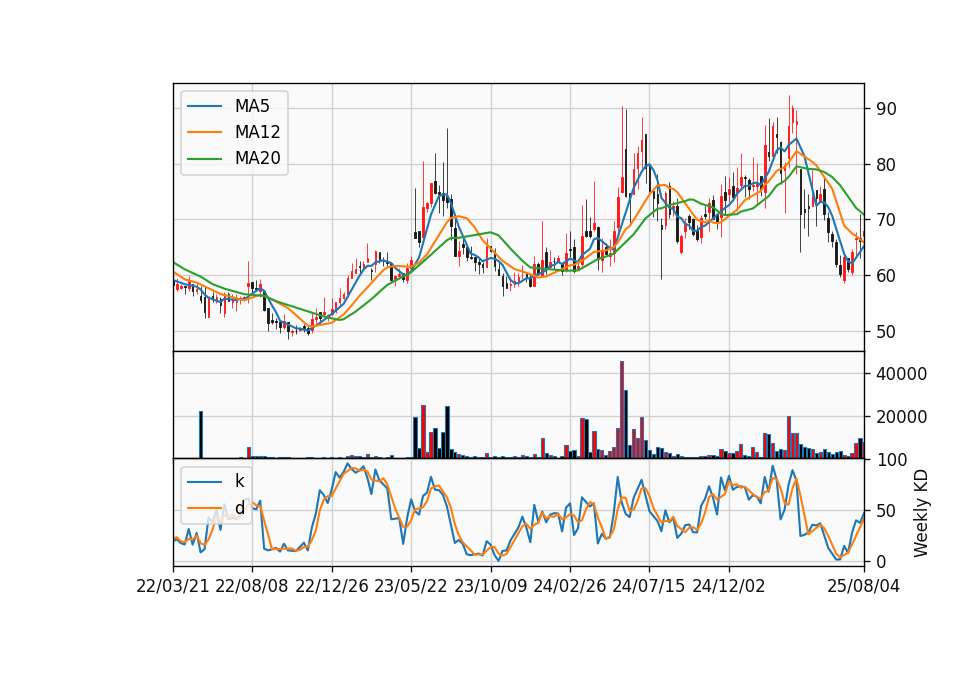960x690 pixels.
Task: Click the 25/08/04 date tick label
Action: [863, 586]
